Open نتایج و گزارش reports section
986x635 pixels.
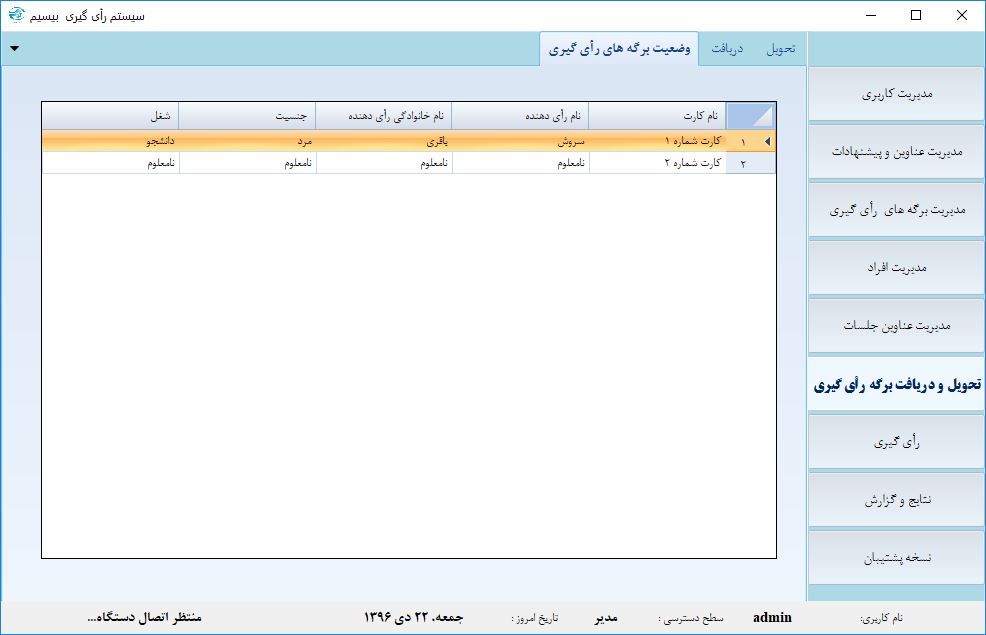tap(895, 499)
